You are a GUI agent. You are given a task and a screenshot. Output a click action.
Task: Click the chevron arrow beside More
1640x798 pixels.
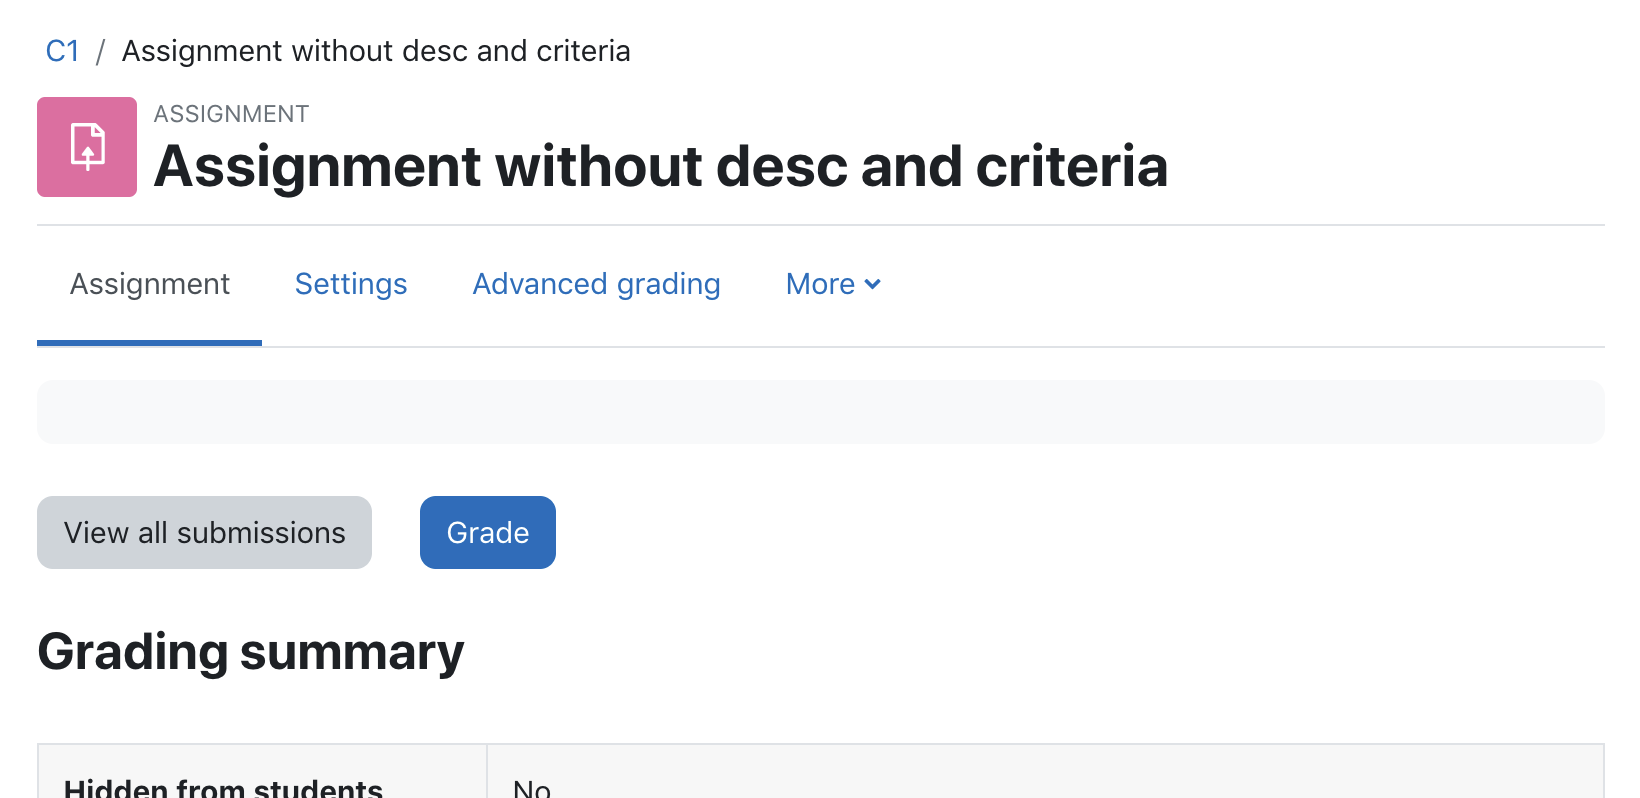pyautogui.click(x=872, y=285)
